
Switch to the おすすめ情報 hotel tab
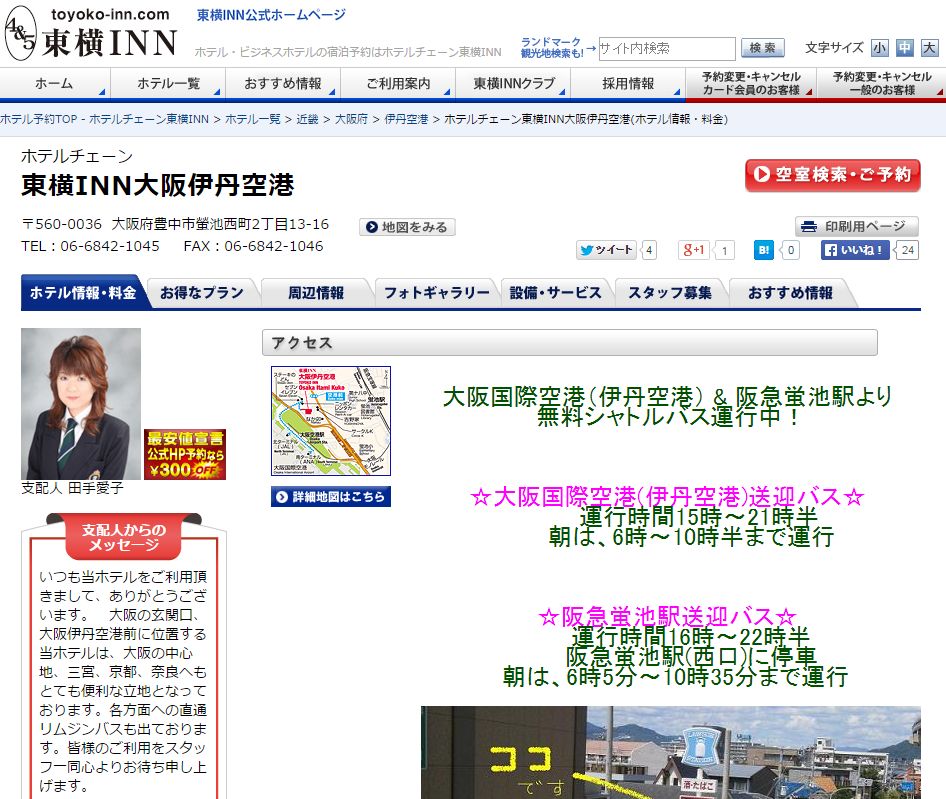(x=790, y=293)
